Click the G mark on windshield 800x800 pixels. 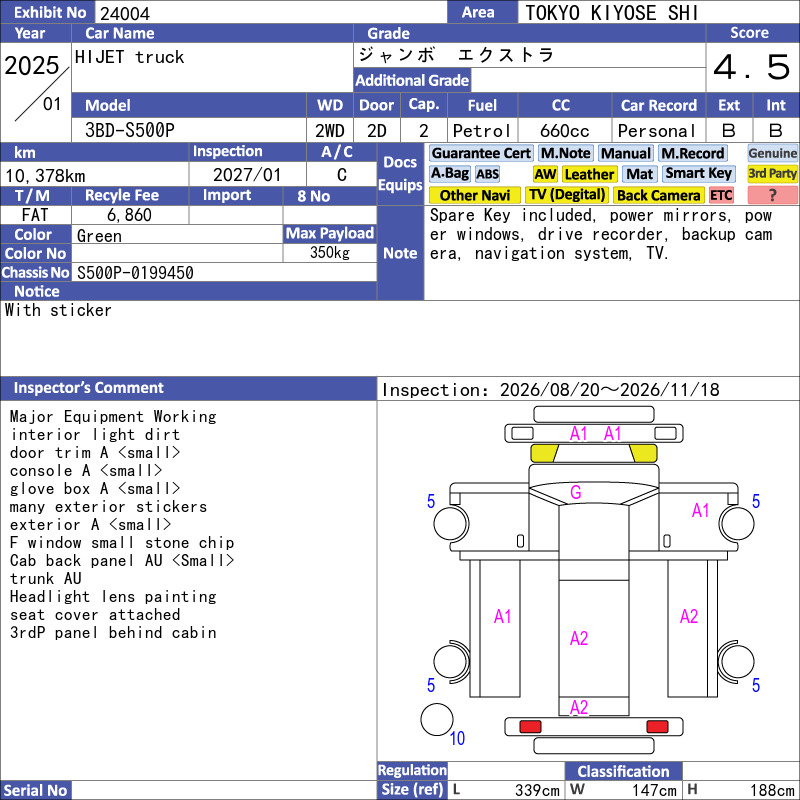coord(576,492)
